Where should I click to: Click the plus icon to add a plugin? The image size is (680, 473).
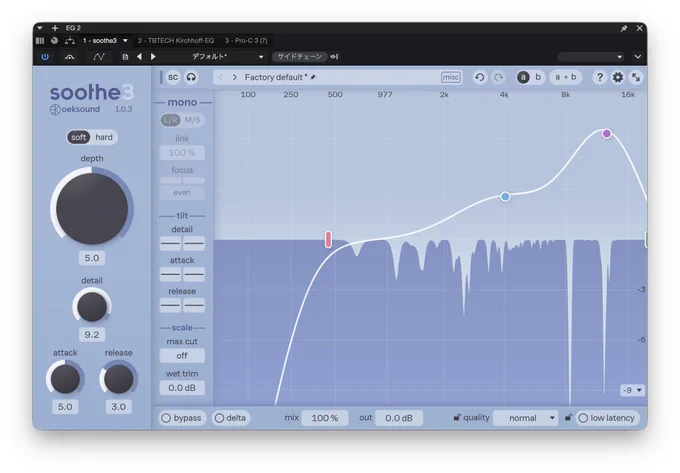pyautogui.click(x=55, y=28)
